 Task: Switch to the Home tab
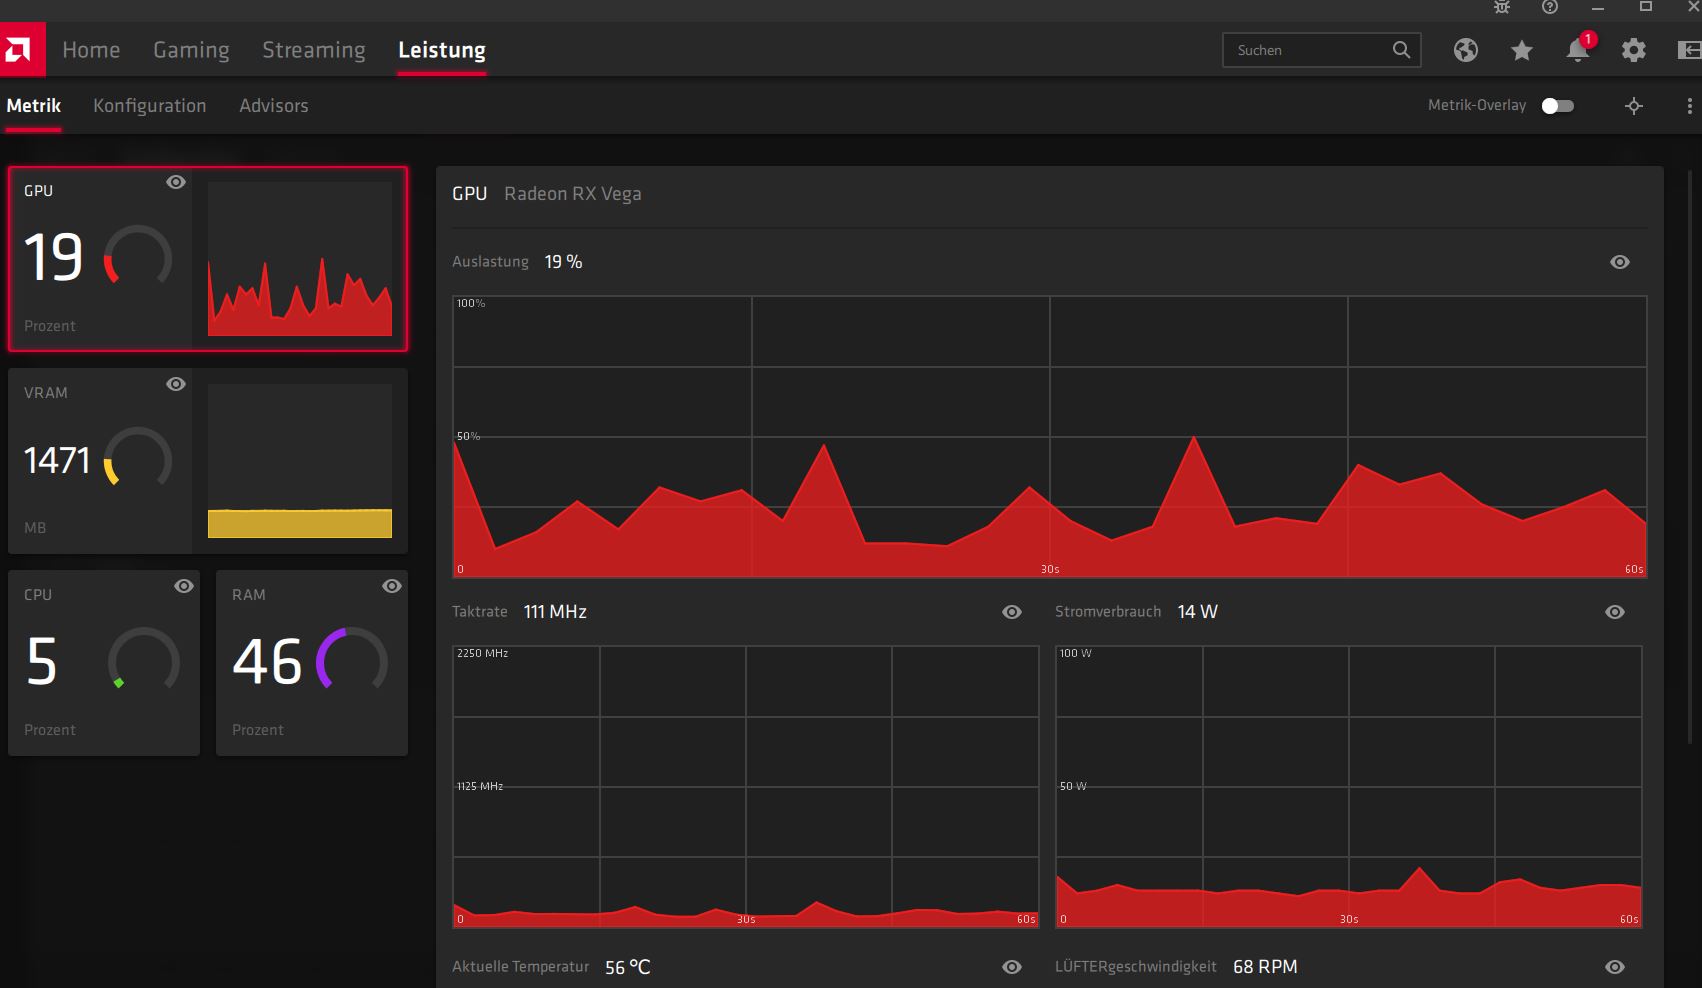(91, 50)
